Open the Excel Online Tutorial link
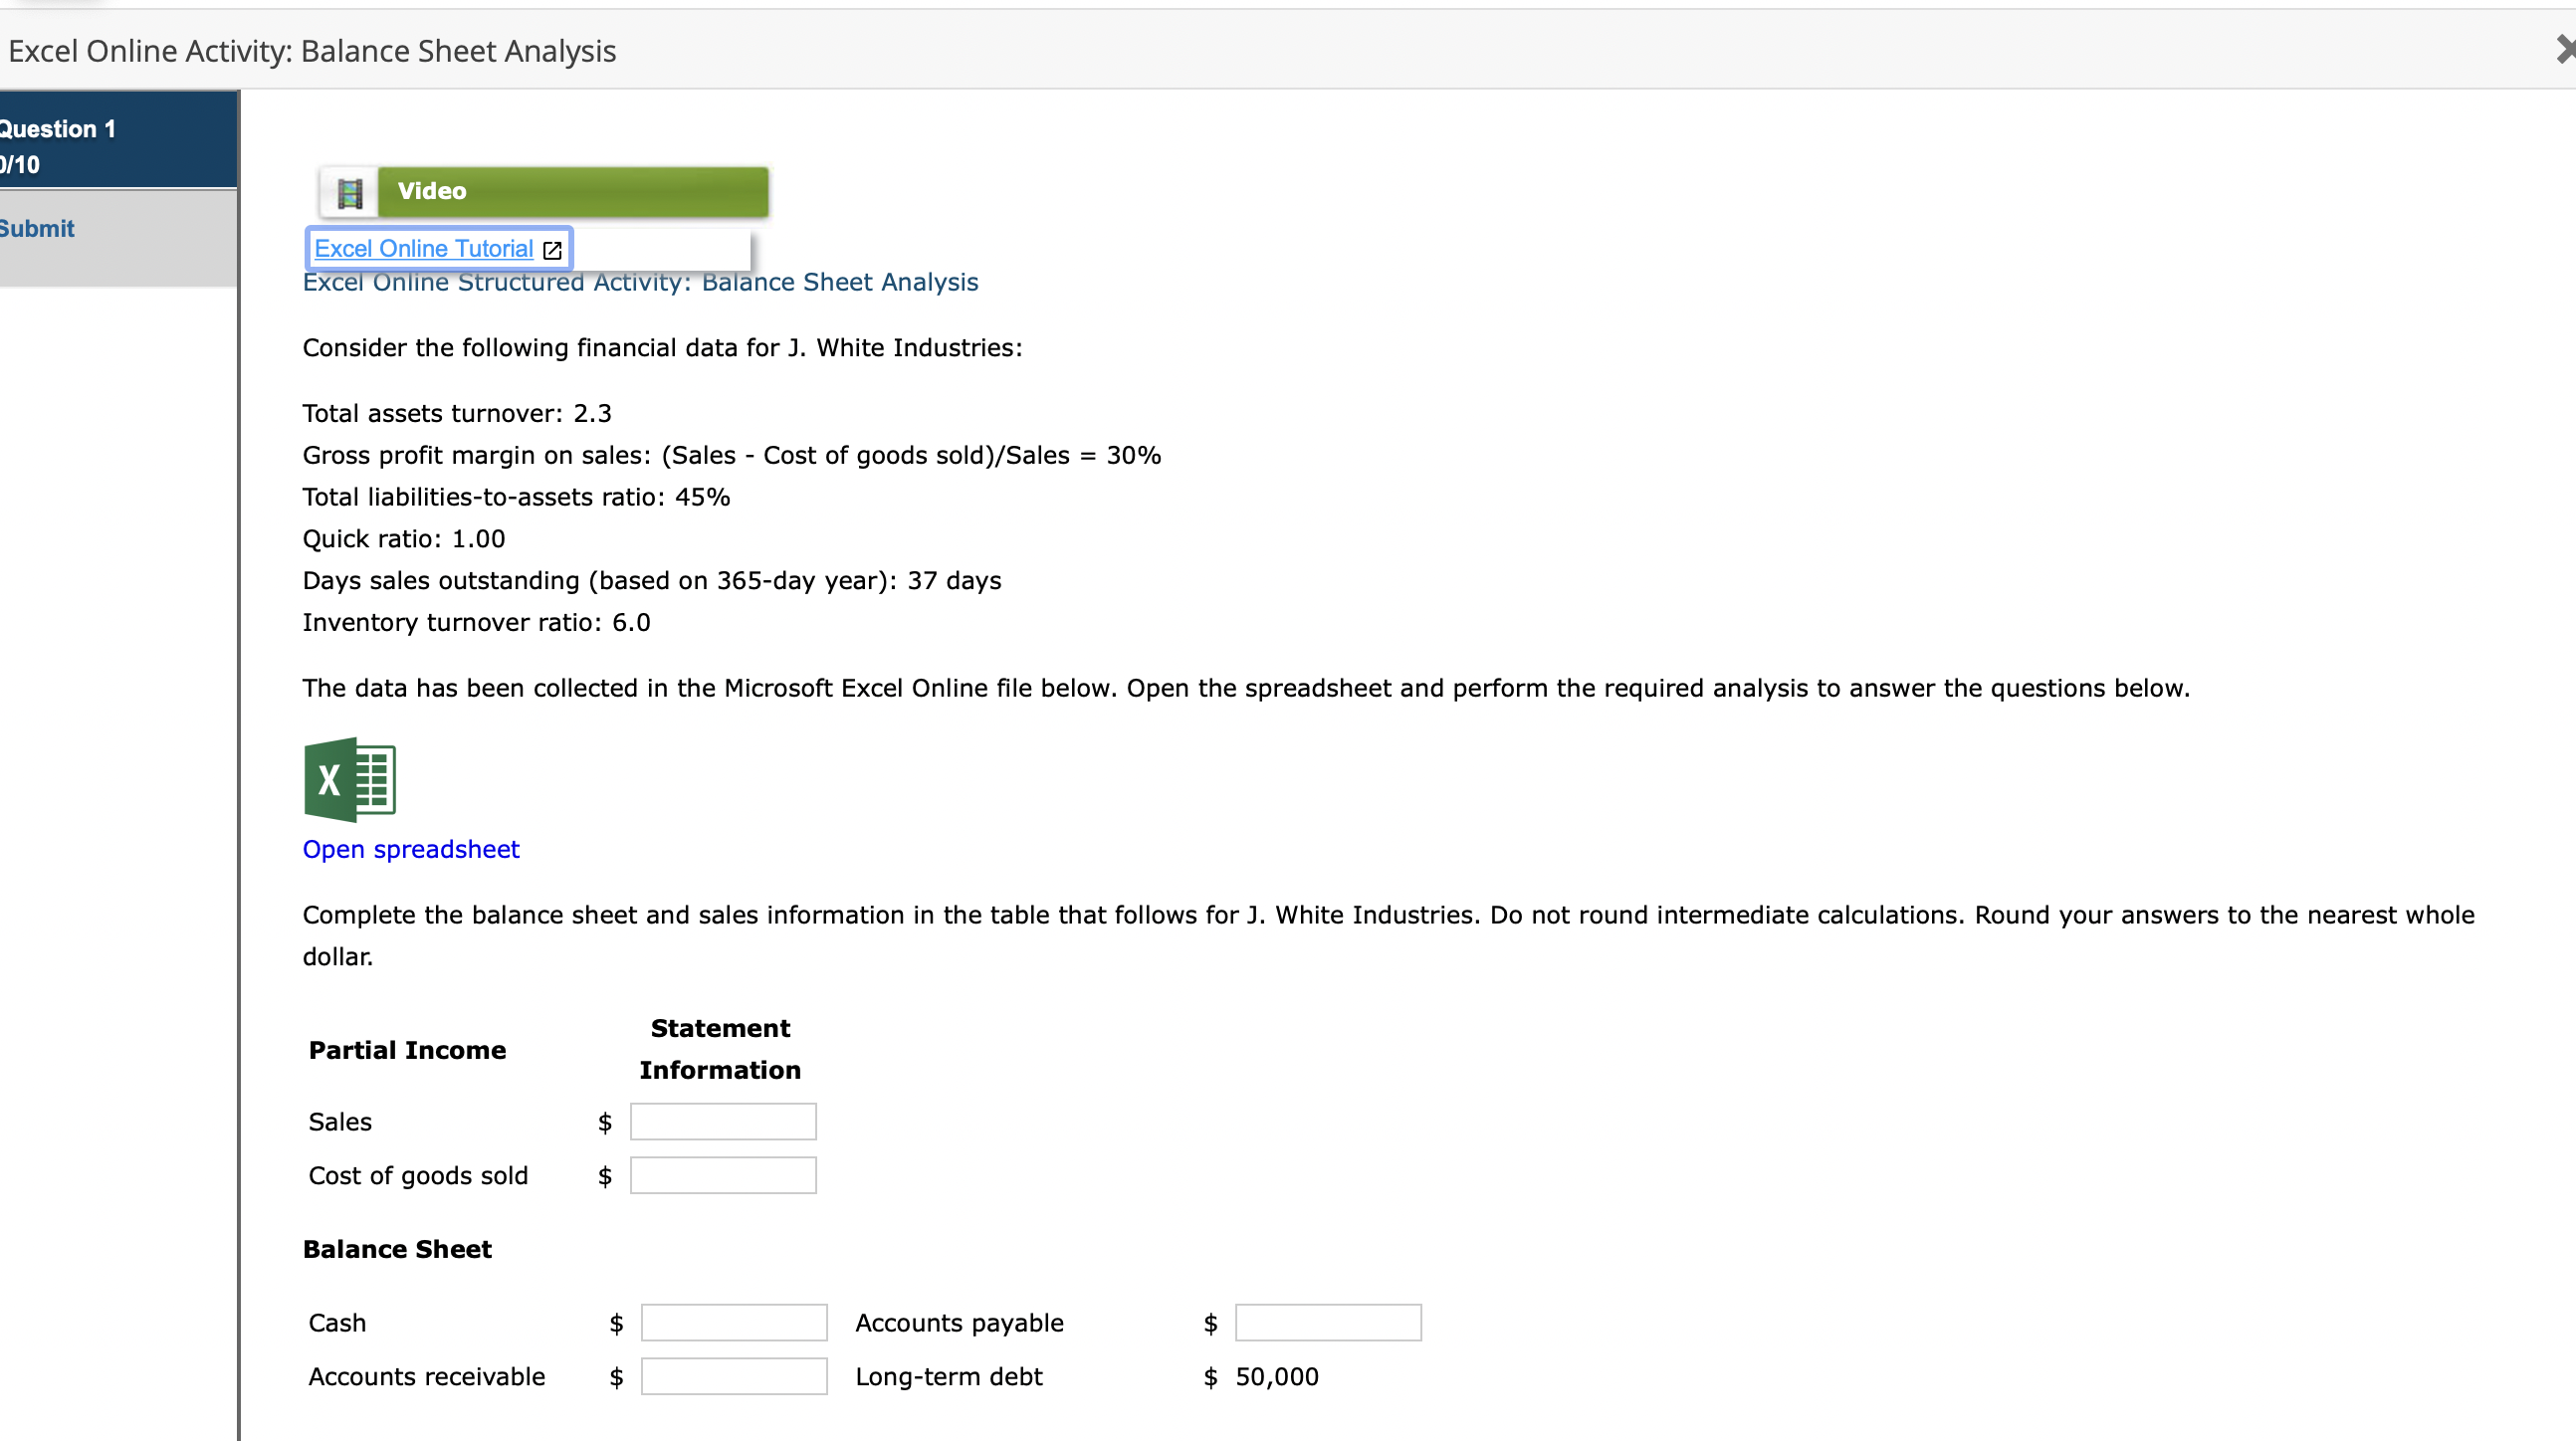Screen dimensions: 2576x1441 (x=421, y=248)
